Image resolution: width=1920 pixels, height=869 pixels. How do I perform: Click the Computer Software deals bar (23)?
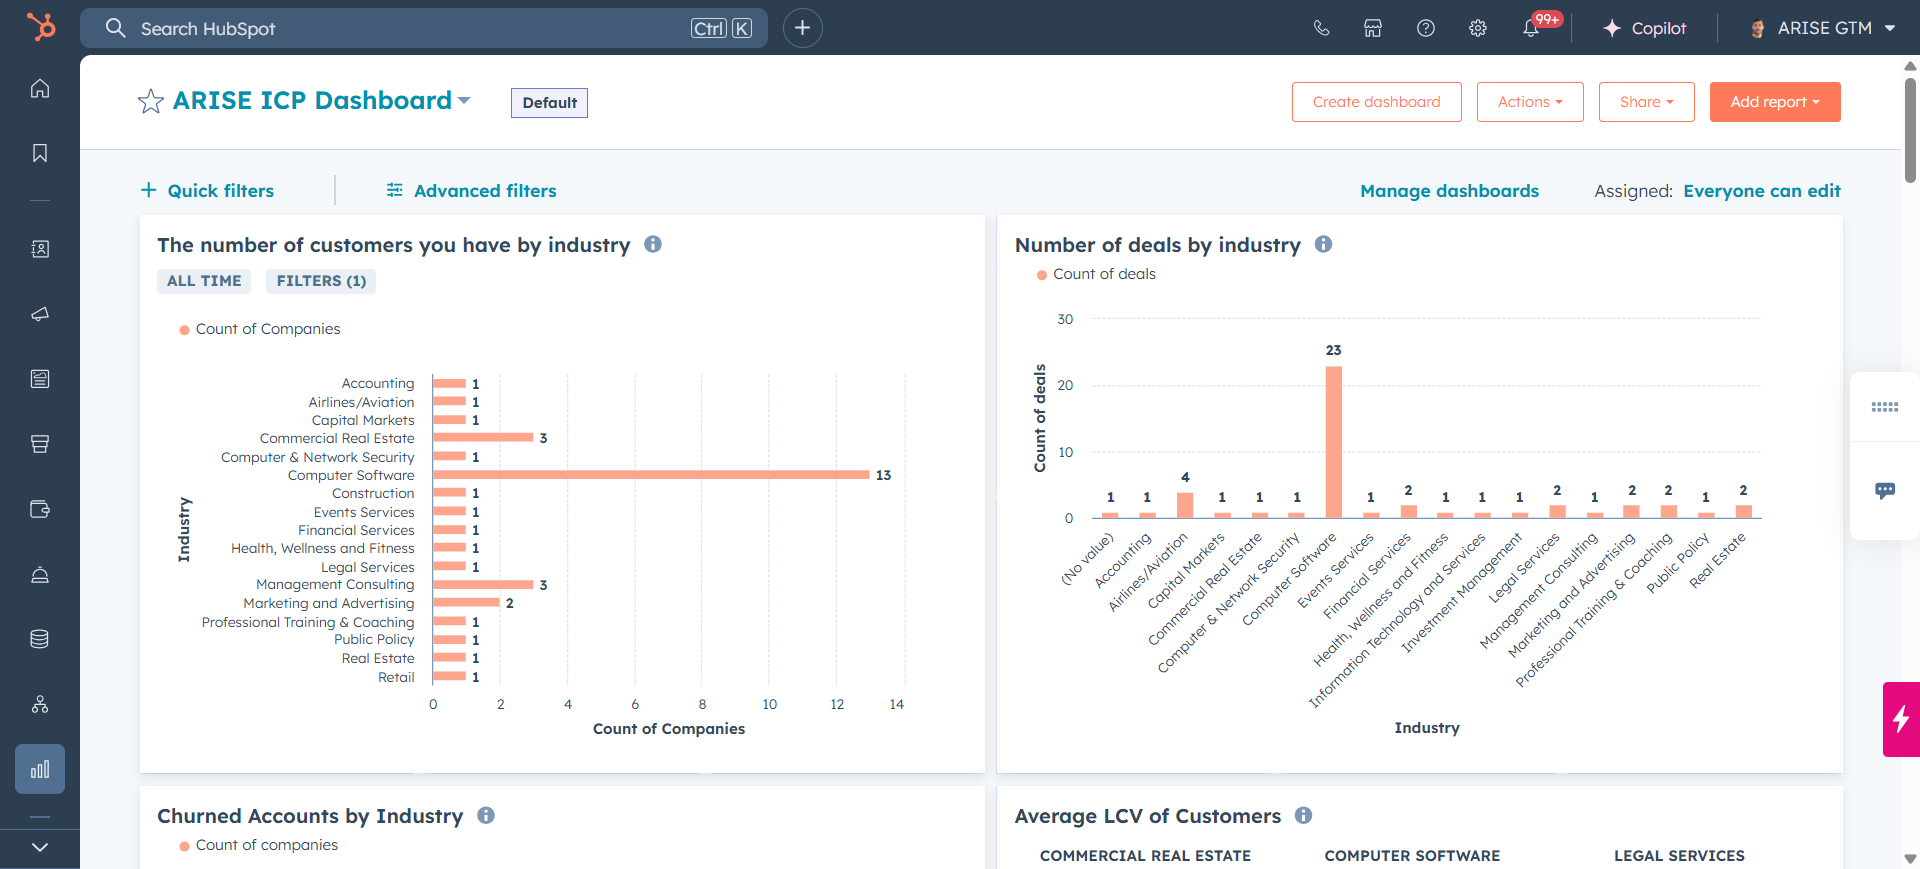[1334, 442]
